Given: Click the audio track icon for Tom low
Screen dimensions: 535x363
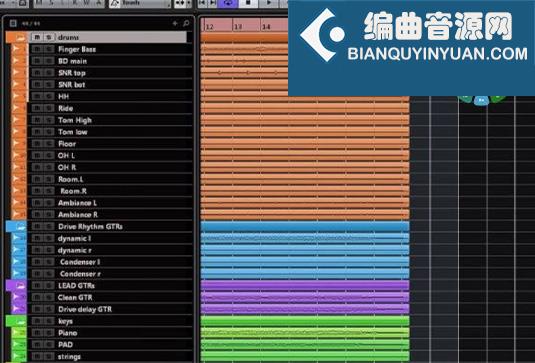Looking at the screenshot, I should pos(16,132).
